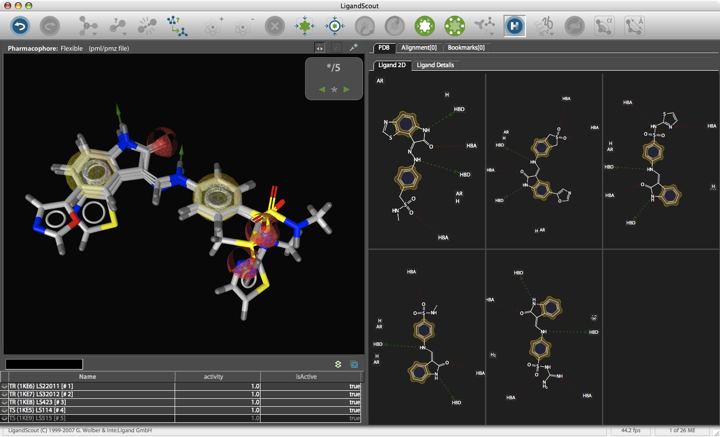The image size is (720, 437).
Task: Click the gray X delete button
Action: 275,26
